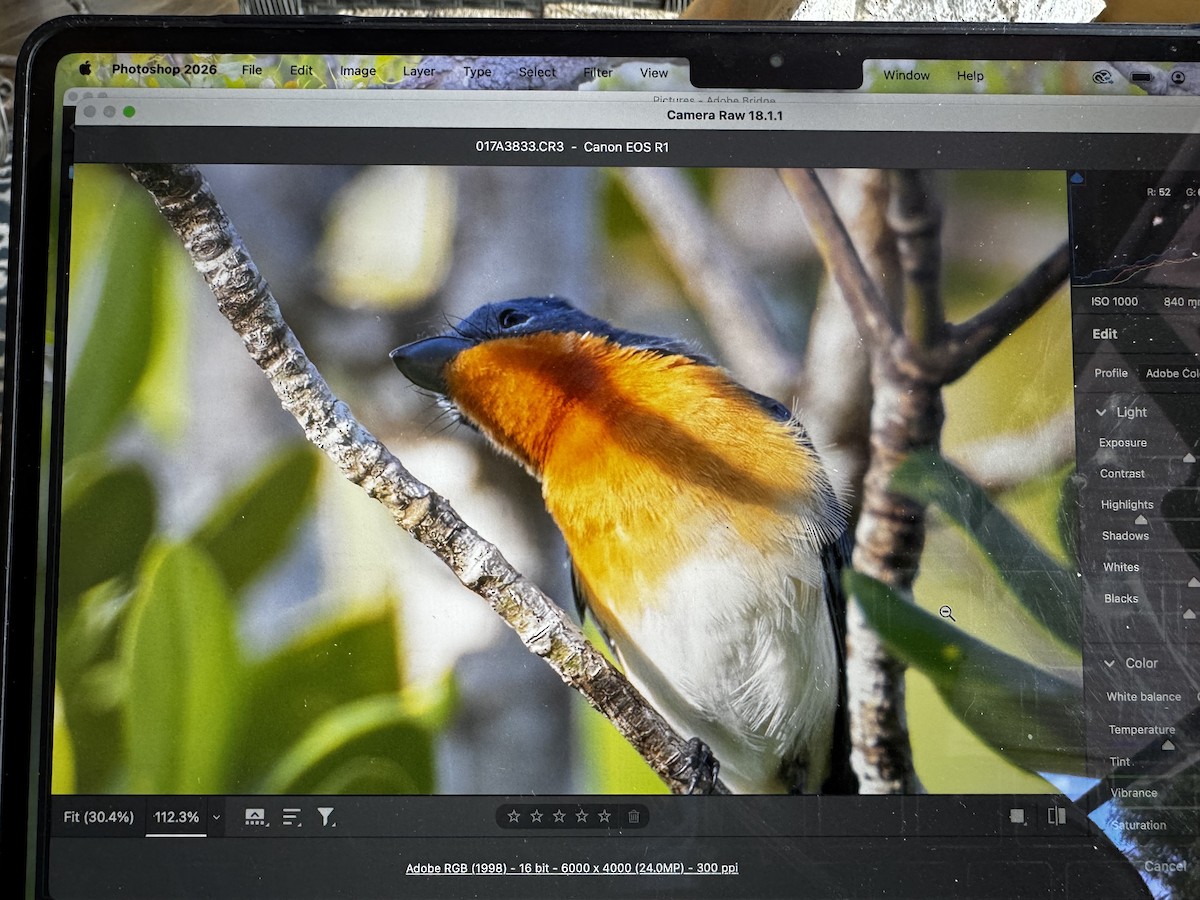The width and height of the screenshot is (1200, 900).
Task: Open the Apple menu
Action: pyautogui.click(x=85, y=69)
